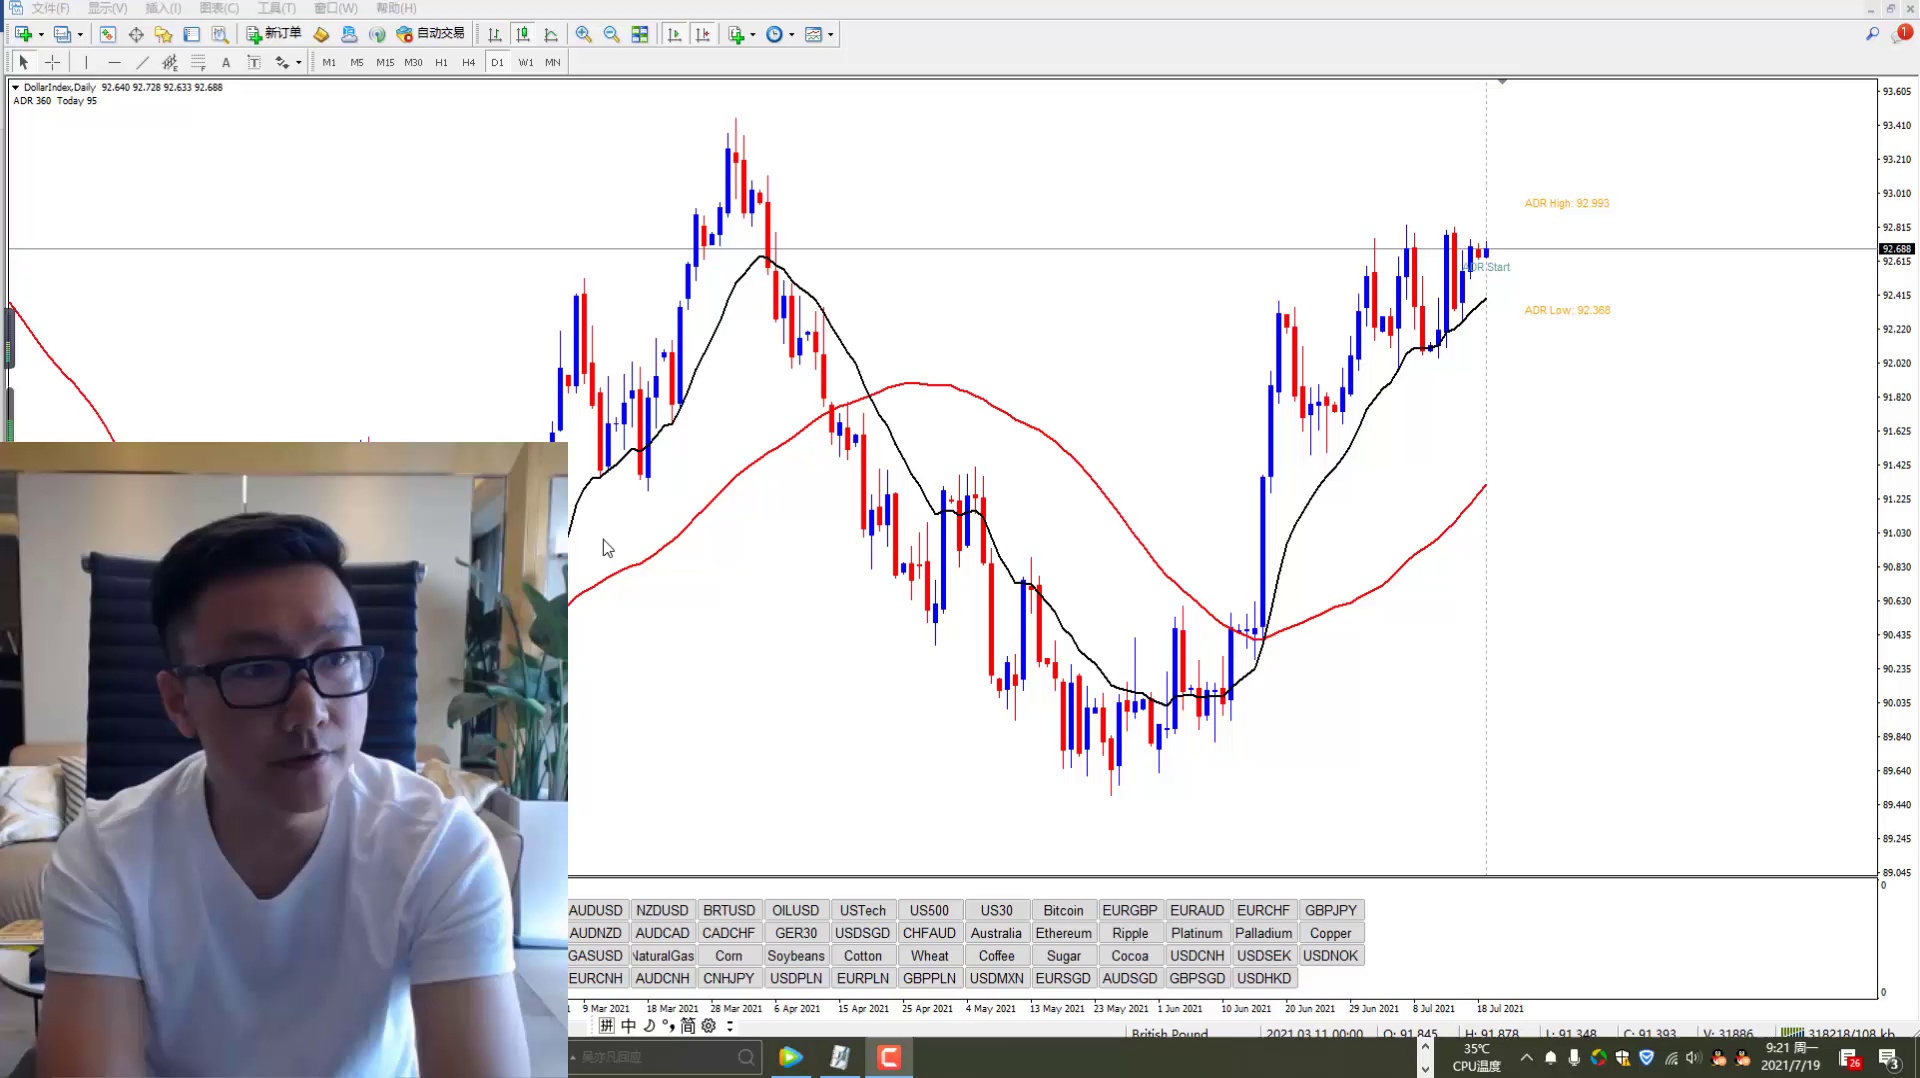Viewport: 1920px width, 1078px height.
Task: Expand the DollarIndex,Daily chart title triangle
Action: point(16,88)
